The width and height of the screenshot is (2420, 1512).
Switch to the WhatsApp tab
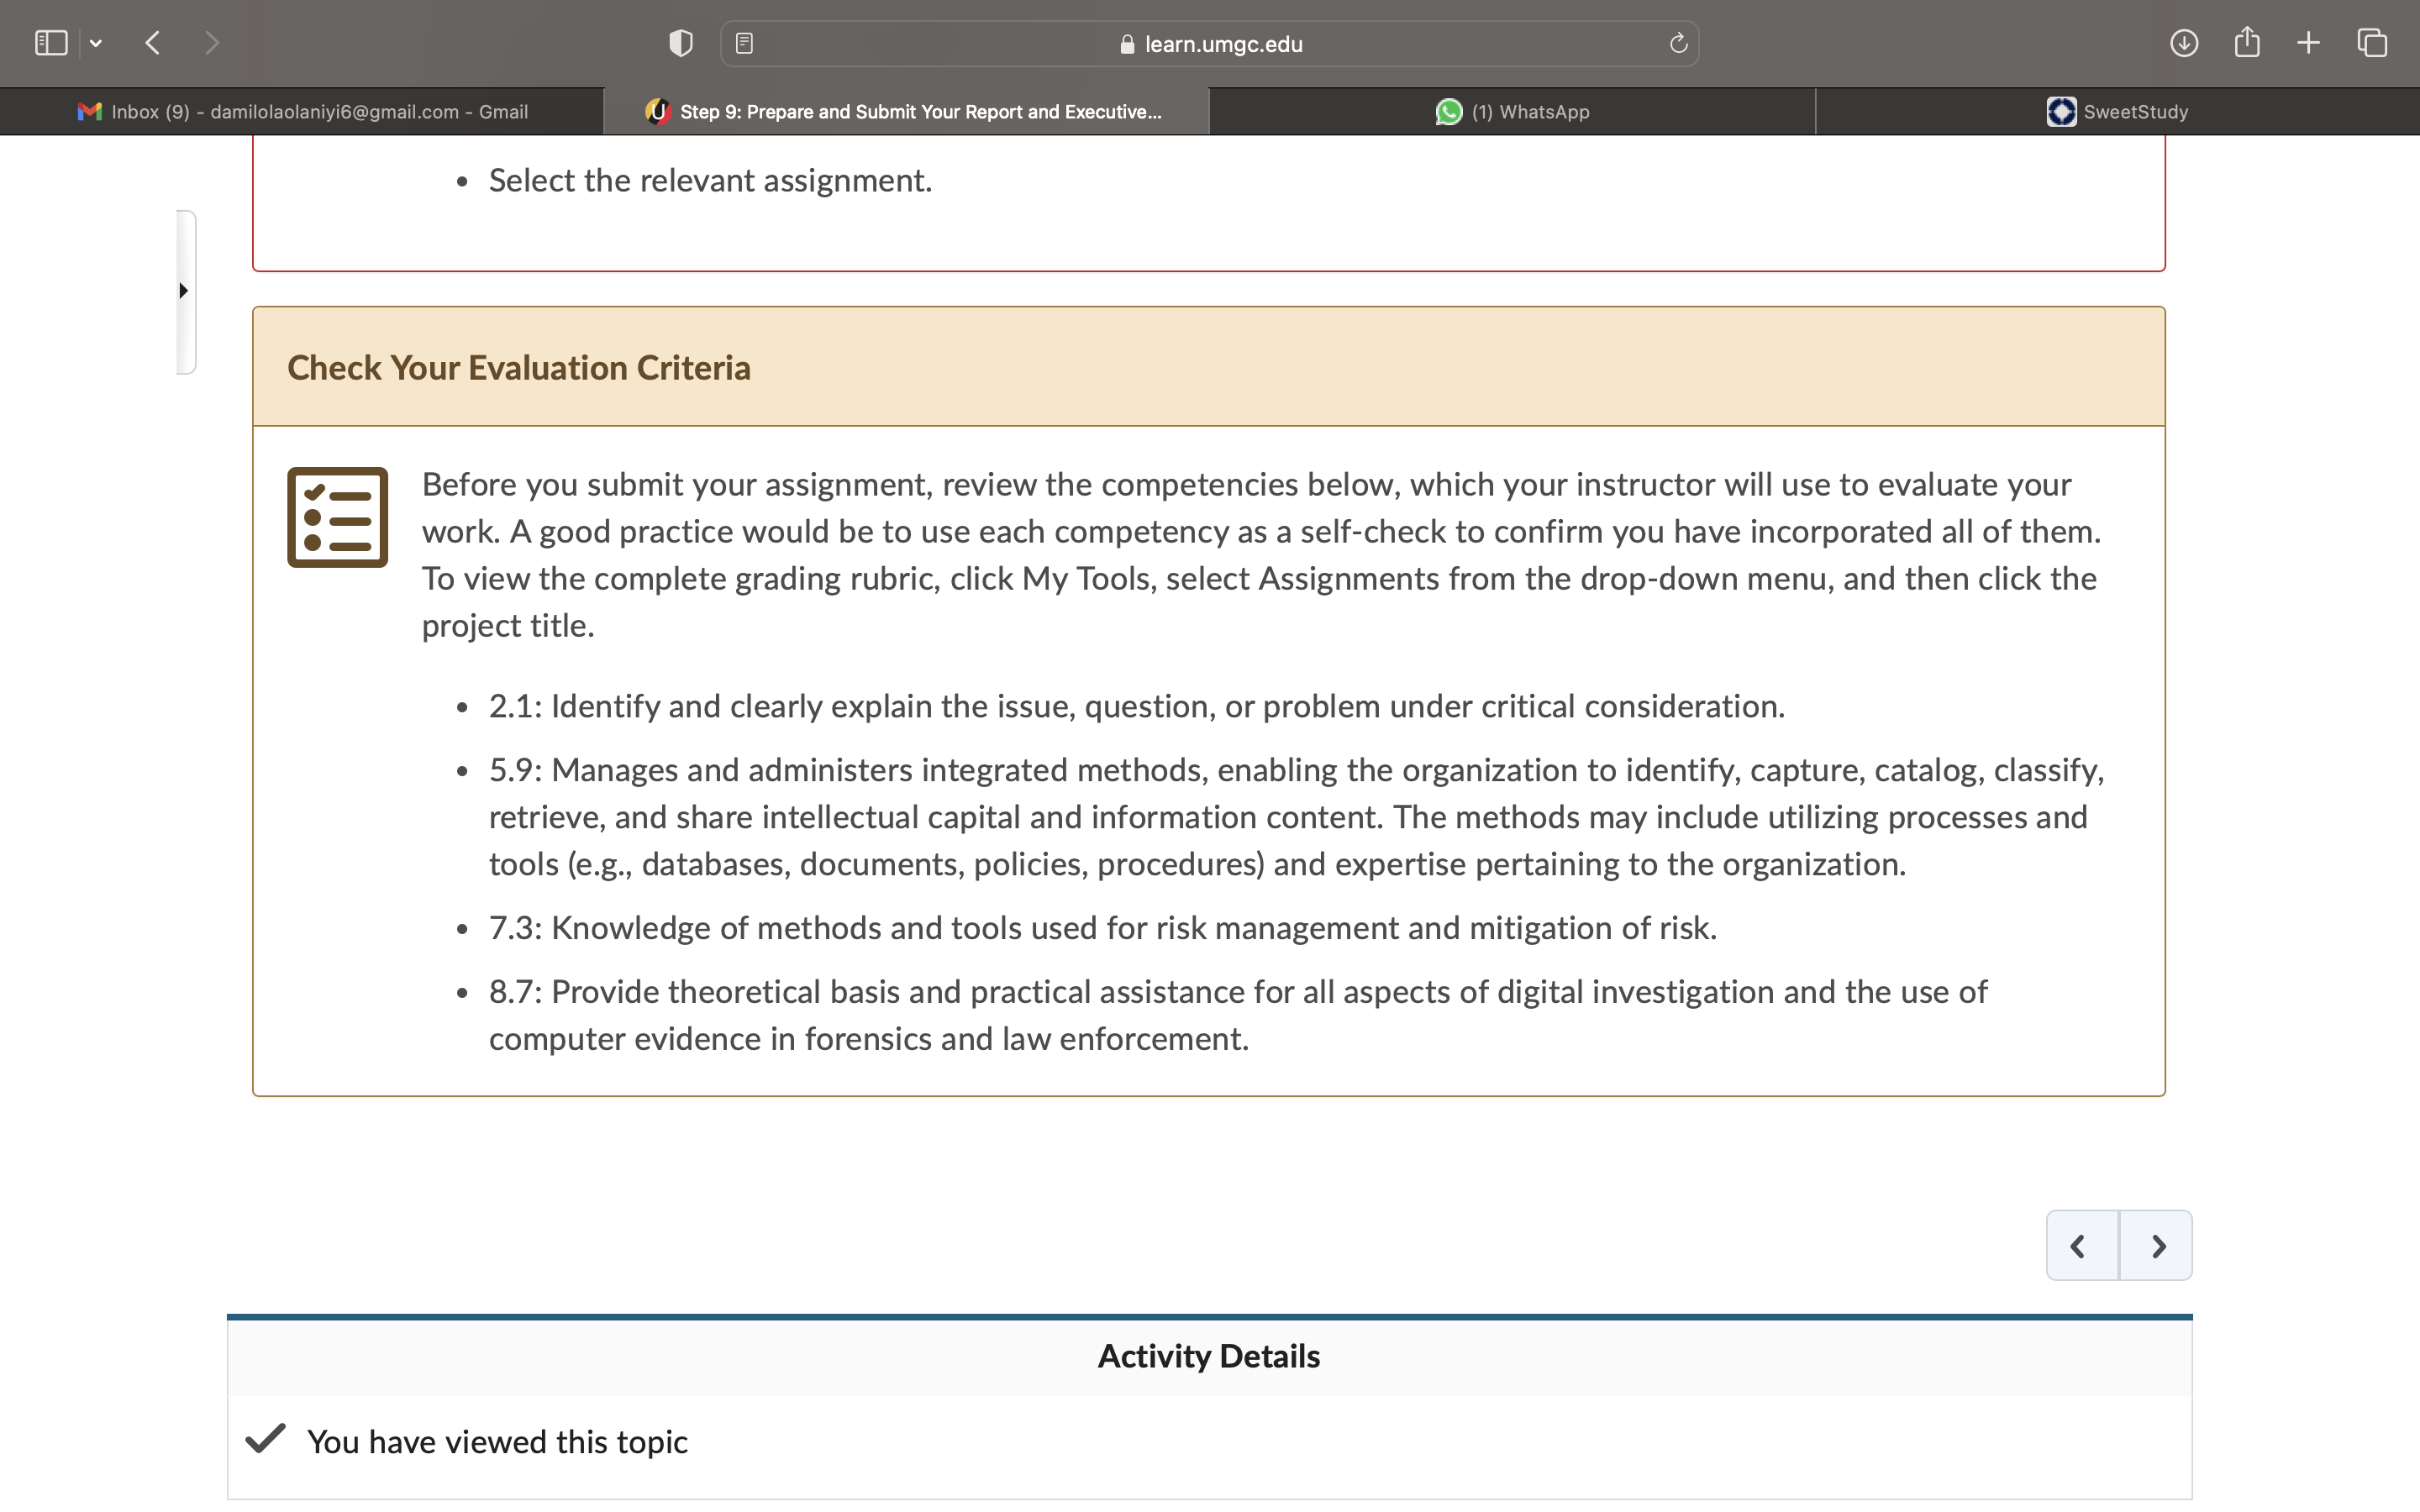tap(1512, 112)
